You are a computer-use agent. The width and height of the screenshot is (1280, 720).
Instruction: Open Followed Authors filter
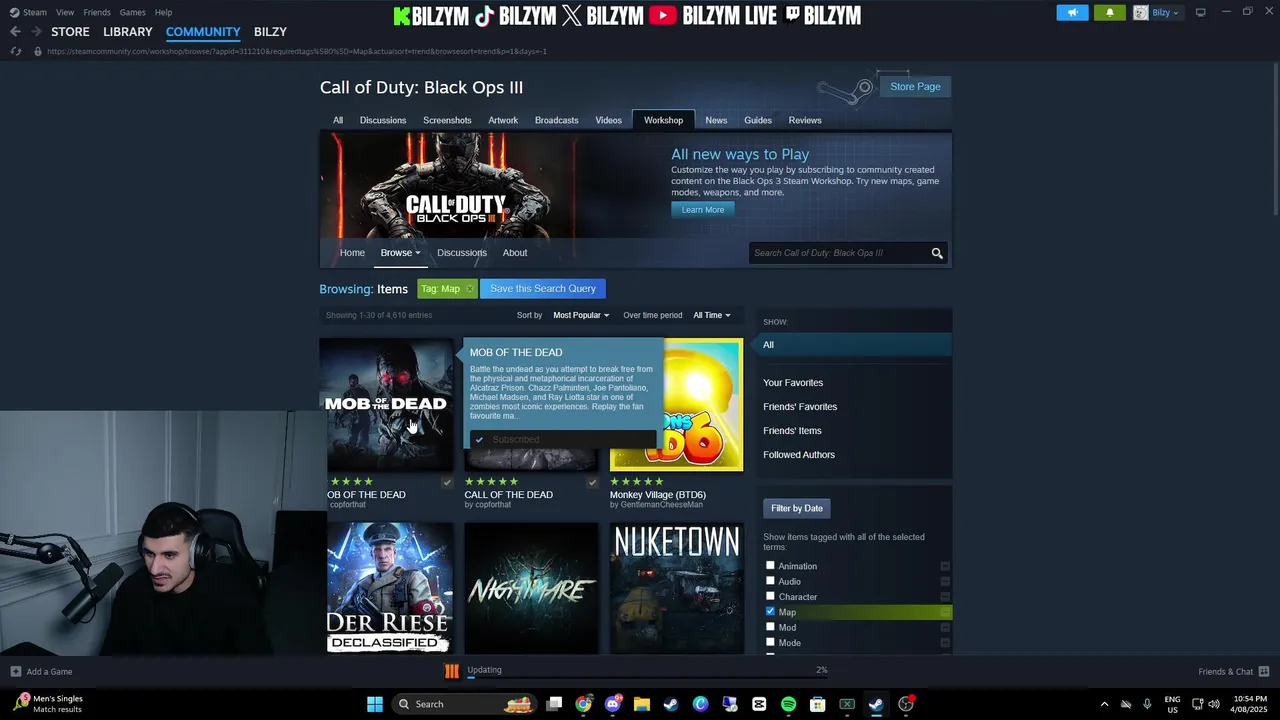[x=799, y=455]
